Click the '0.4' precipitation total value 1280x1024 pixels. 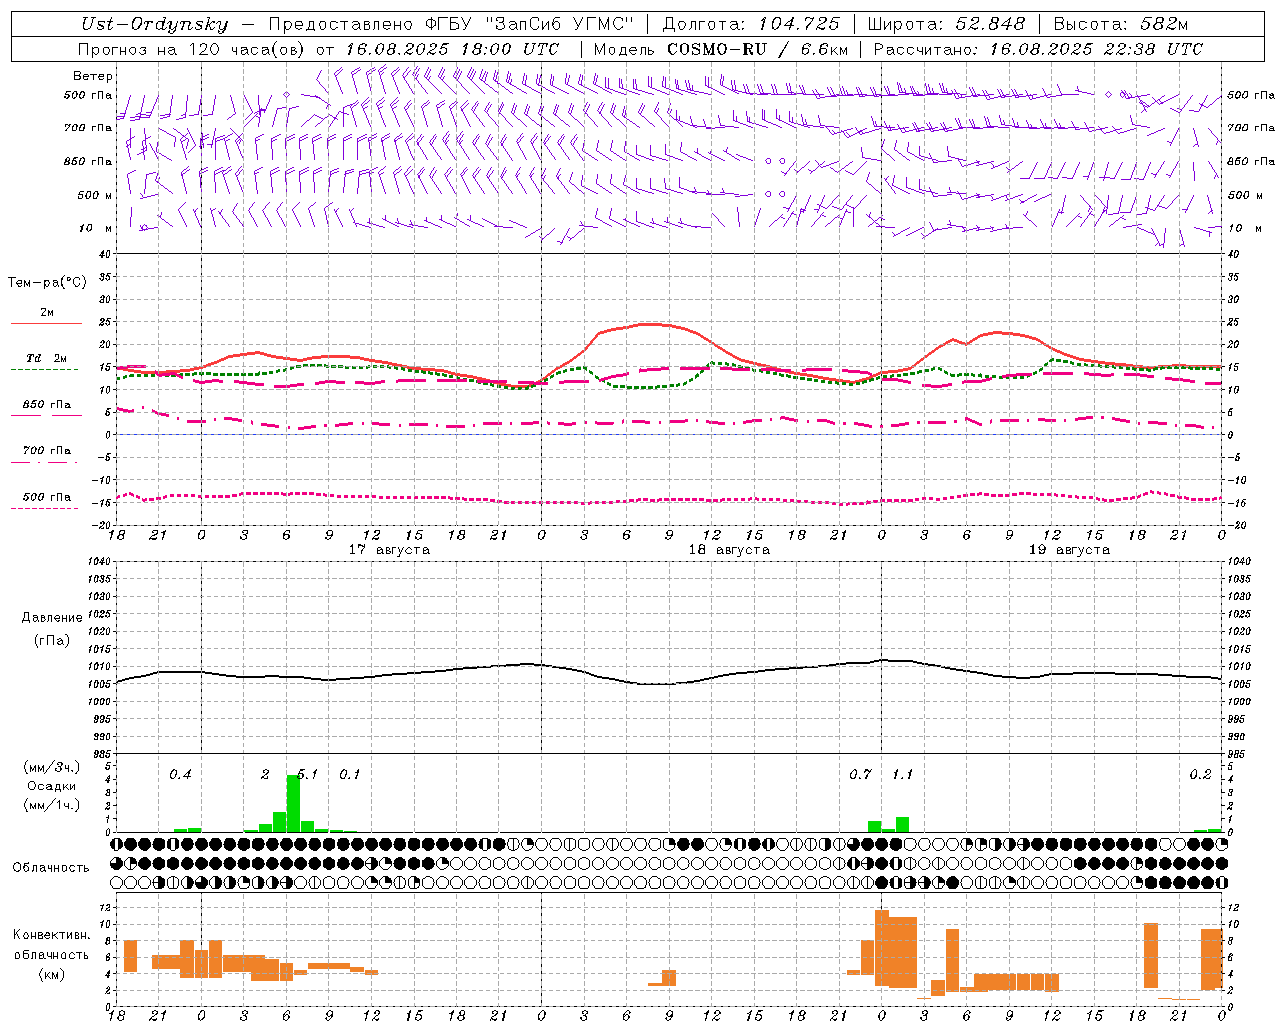[180, 774]
